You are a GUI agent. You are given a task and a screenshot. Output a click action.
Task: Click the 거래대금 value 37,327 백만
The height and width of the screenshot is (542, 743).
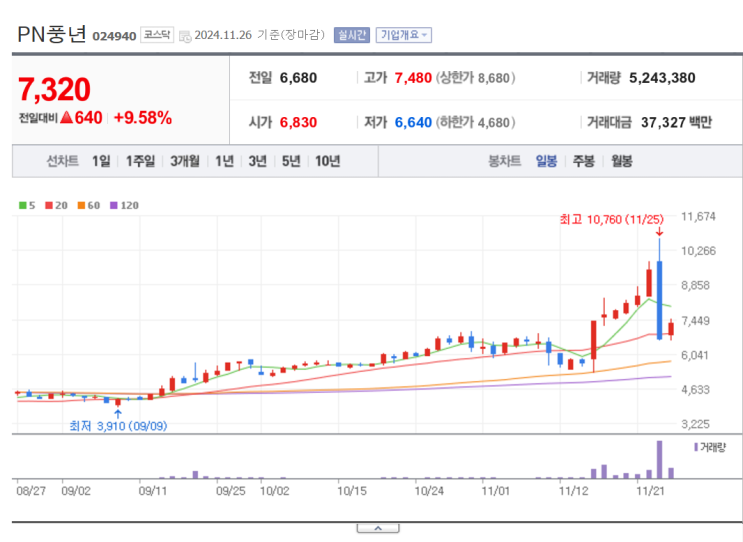[677, 122]
